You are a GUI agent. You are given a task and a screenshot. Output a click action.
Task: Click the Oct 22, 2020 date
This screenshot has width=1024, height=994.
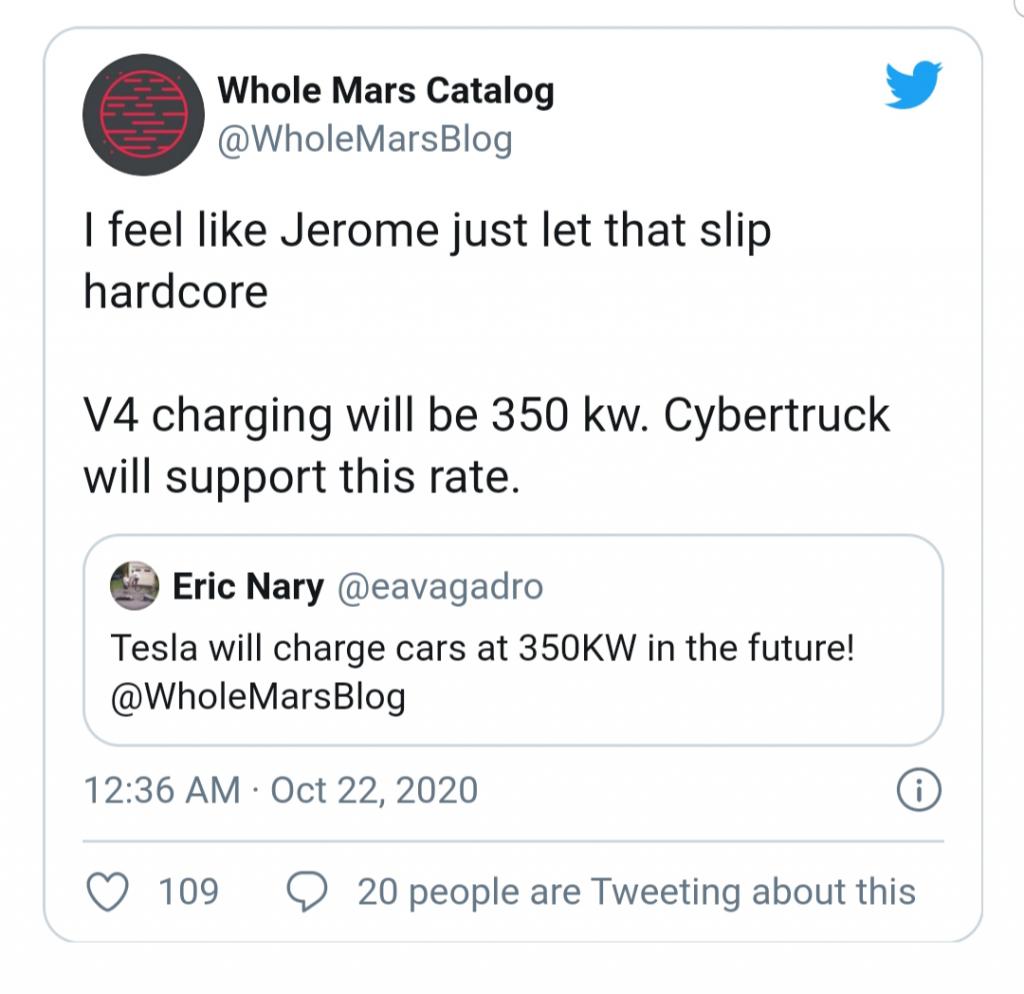(x=374, y=790)
